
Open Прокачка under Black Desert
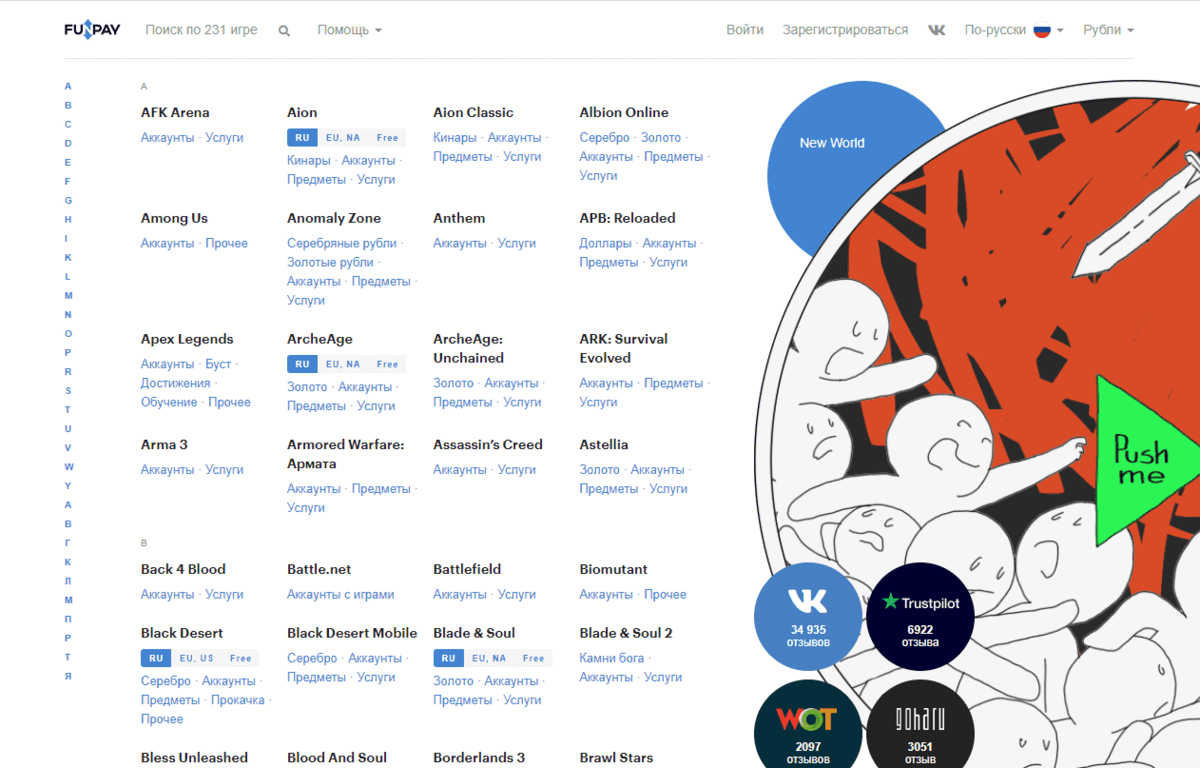click(x=238, y=700)
